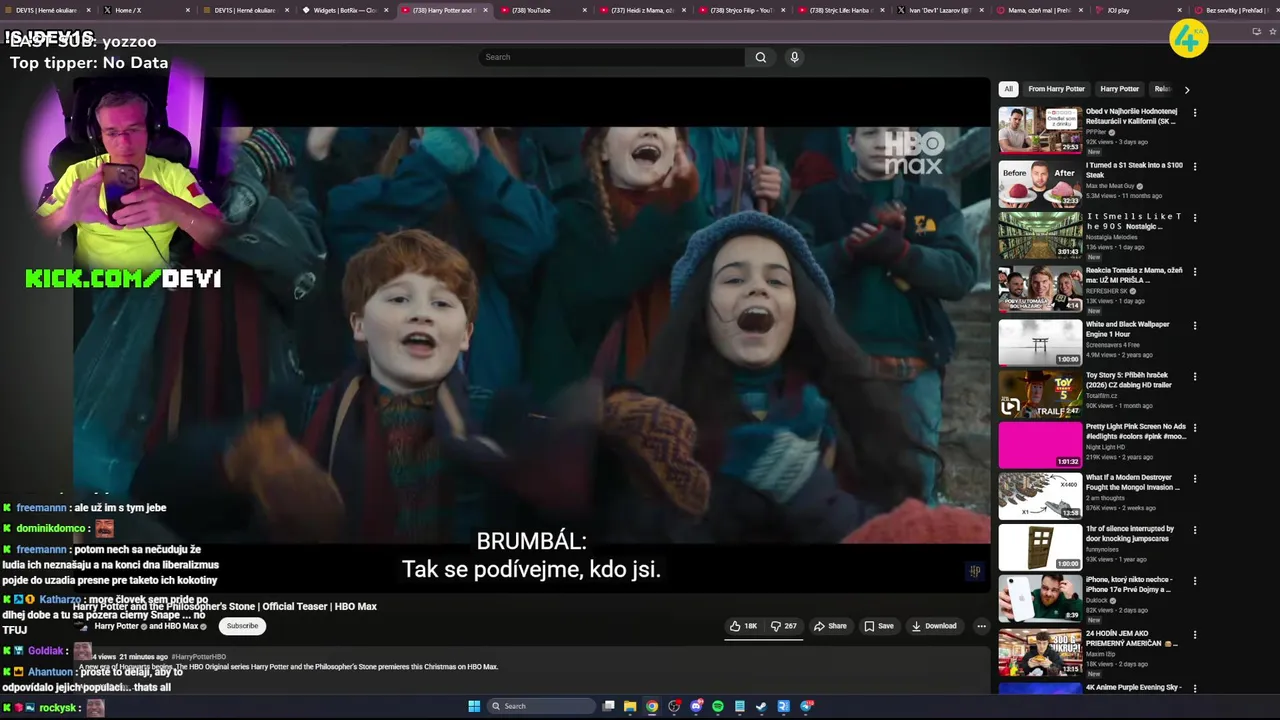The height and width of the screenshot is (720, 1280).
Task: Show more chips with the right arrow
Action: (x=1187, y=89)
